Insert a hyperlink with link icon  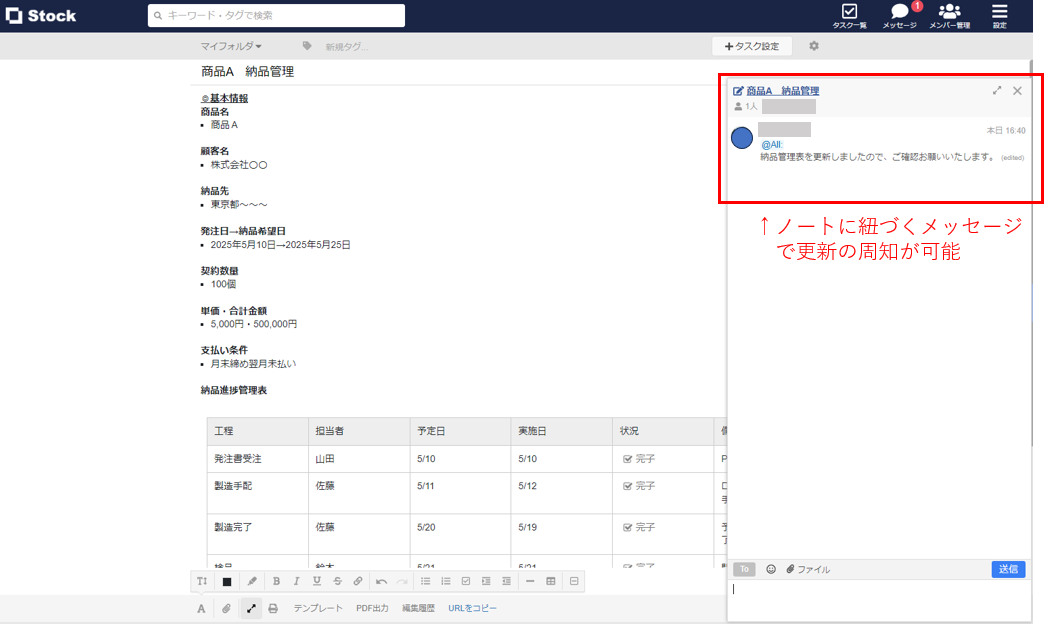[358, 581]
